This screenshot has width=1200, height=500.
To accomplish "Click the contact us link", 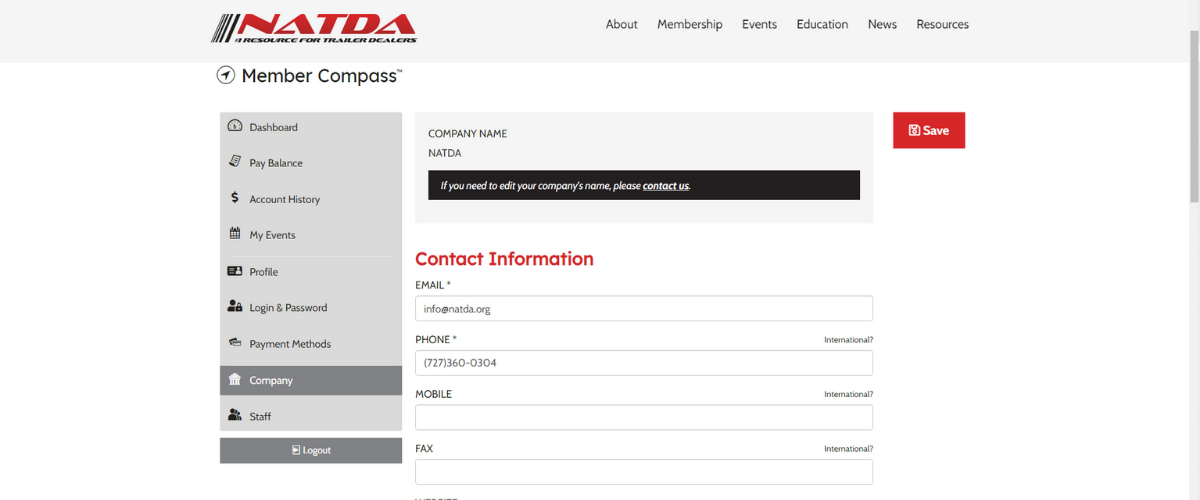I will tap(666, 186).
